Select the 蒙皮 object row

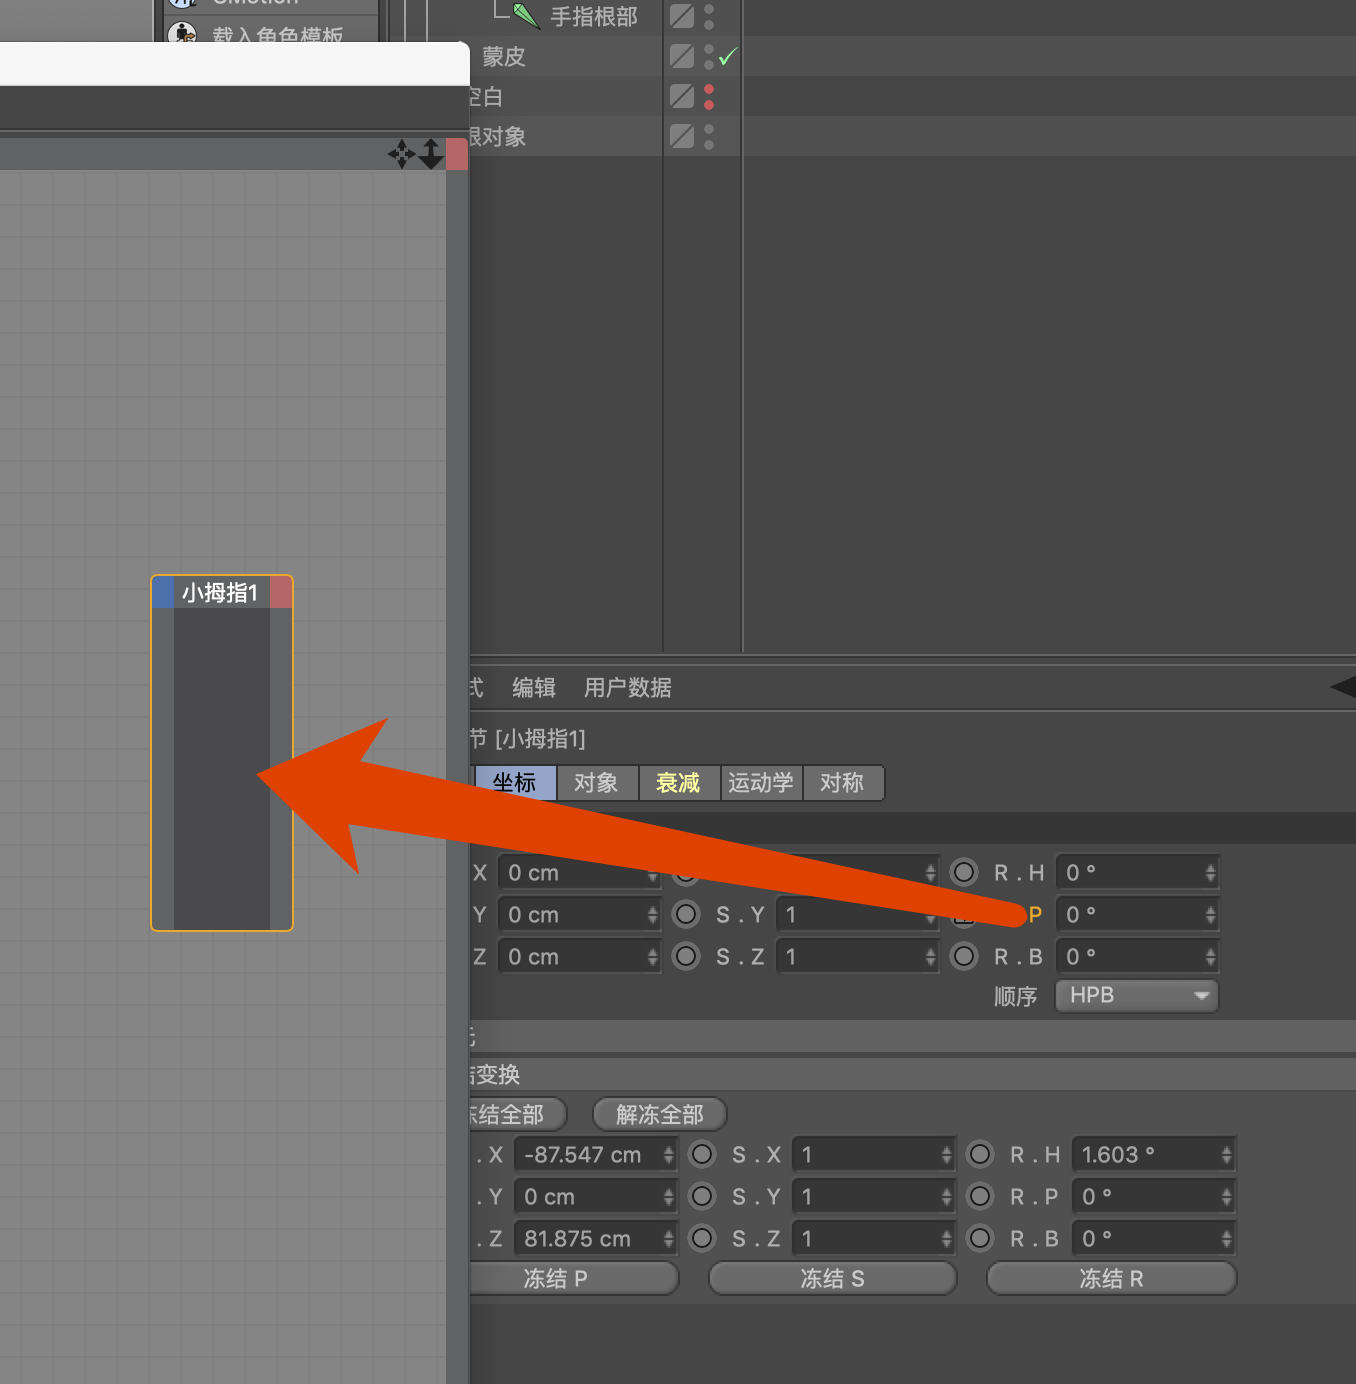pyautogui.click(x=504, y=57)
